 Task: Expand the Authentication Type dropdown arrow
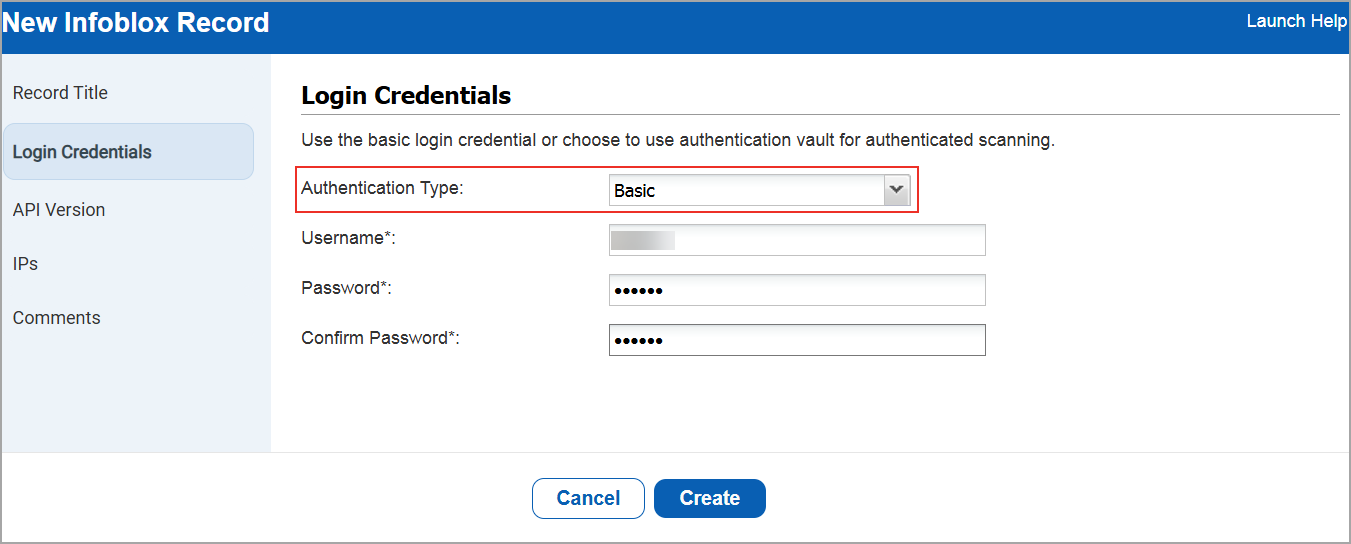[897, 190]
